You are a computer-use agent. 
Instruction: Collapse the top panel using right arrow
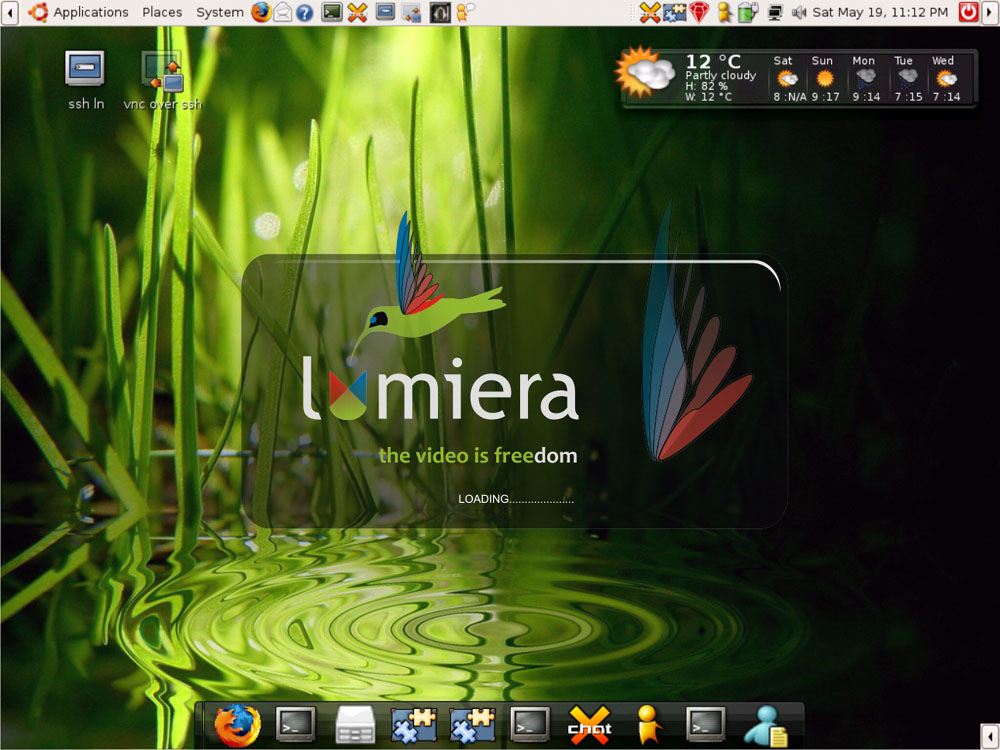coord(990,12)
